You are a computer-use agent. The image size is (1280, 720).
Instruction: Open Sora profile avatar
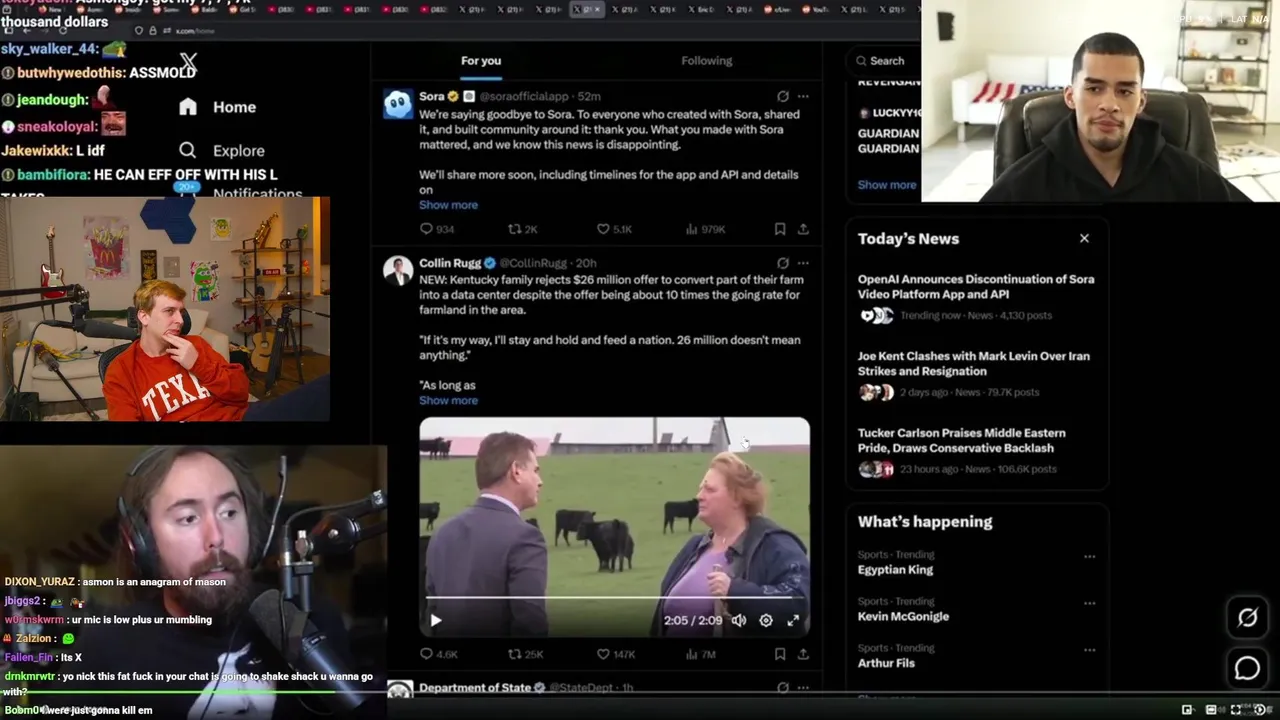click(x=398, y=104)
